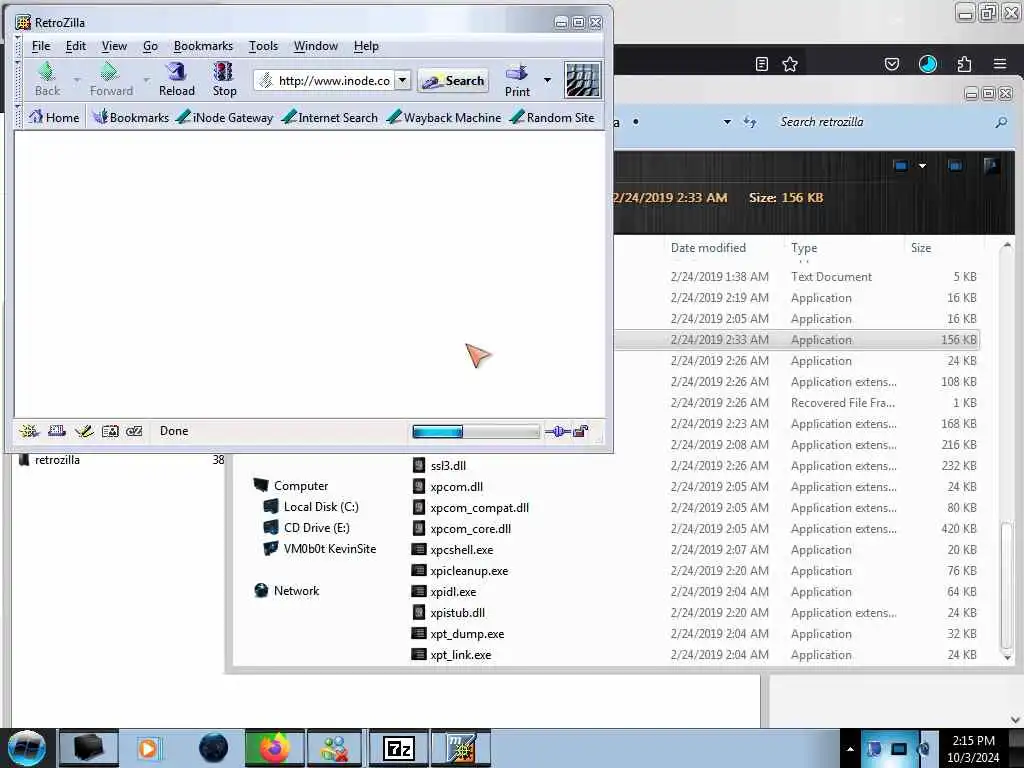The image size is (1024, 768).
Task: Click Explorer search magnifier icon
Action: pos(1001,122)
